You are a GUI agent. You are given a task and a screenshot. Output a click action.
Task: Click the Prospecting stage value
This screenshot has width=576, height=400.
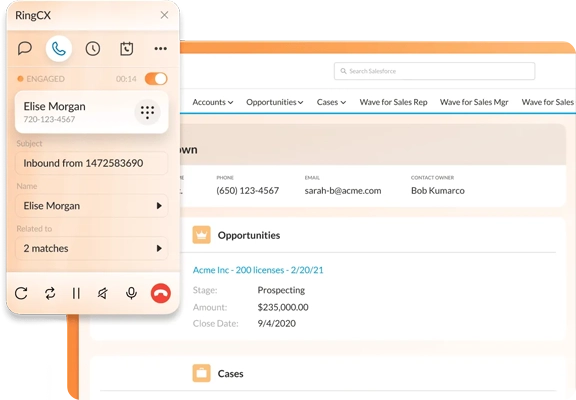pyautogui.click(x=281, y=290)
